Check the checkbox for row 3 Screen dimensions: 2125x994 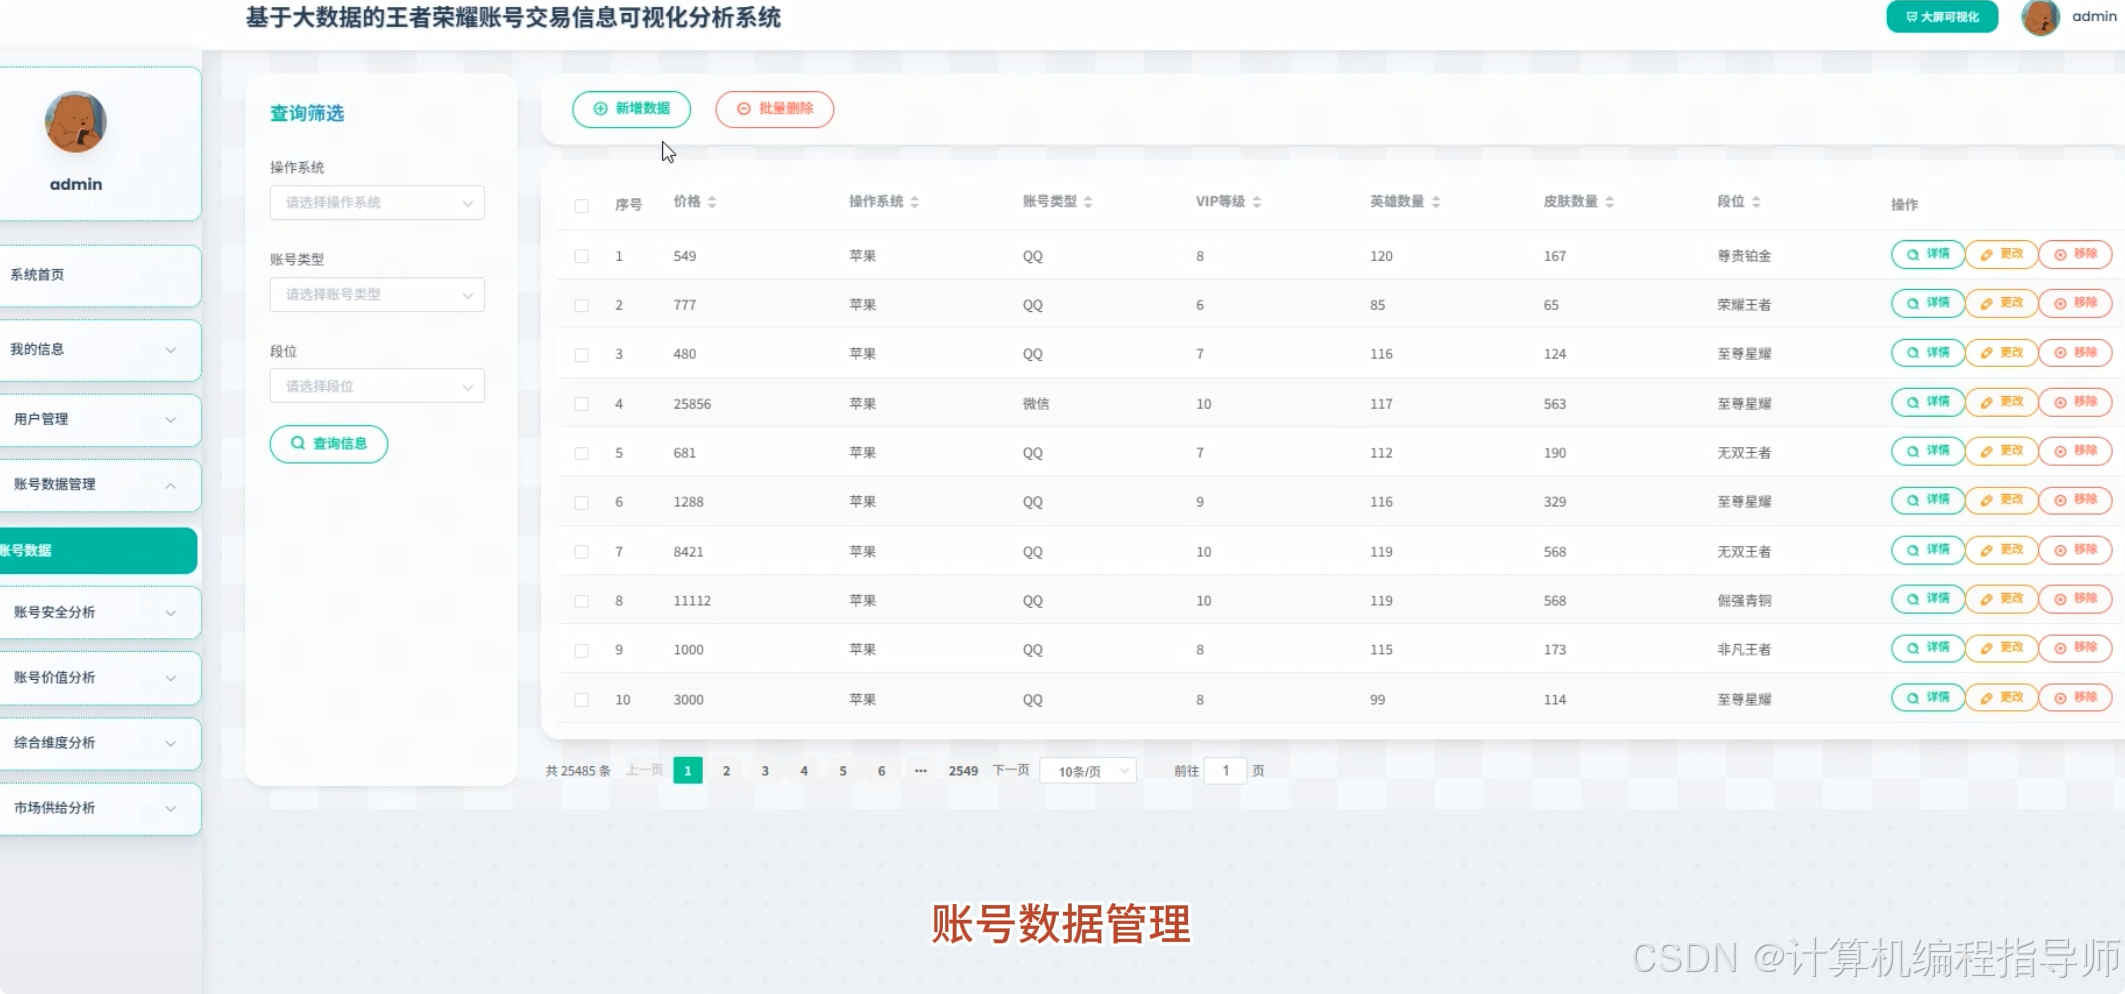point(581,355)
